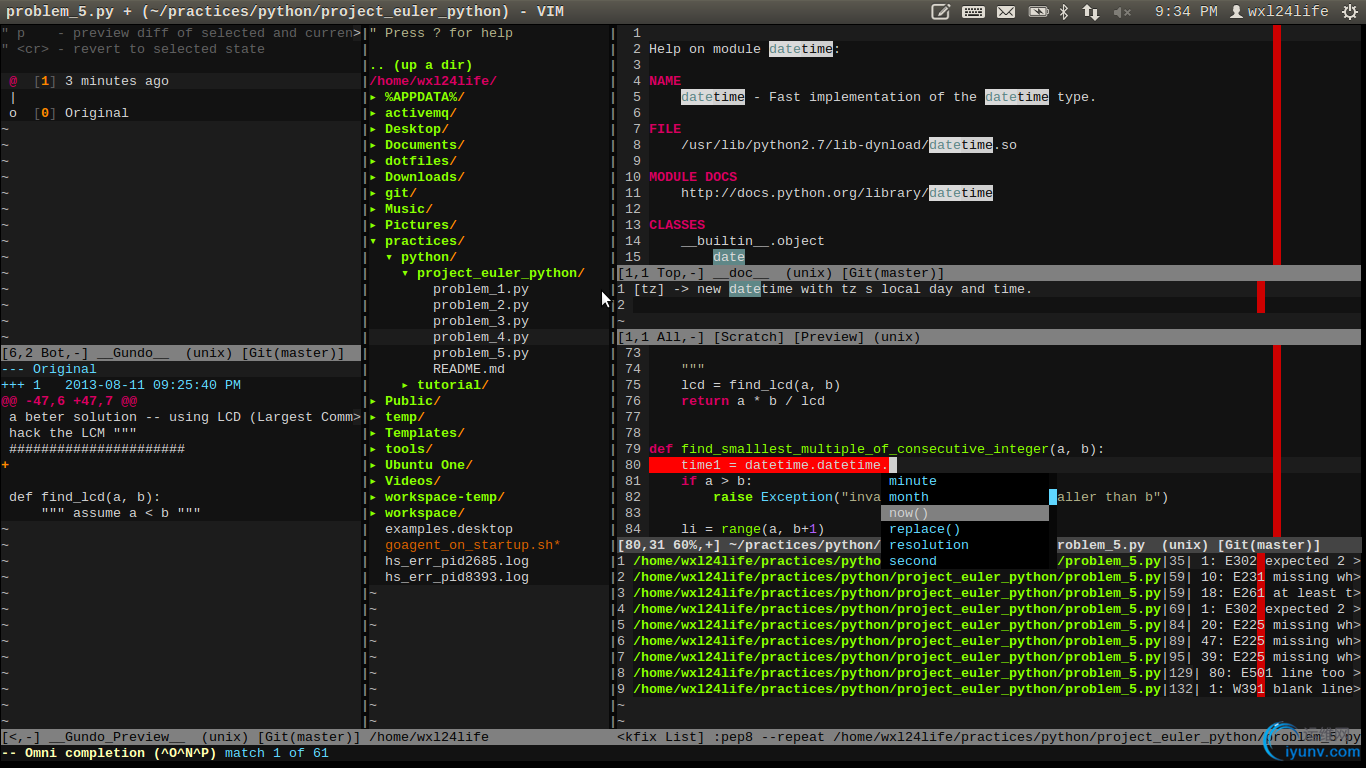Choose 'minute' in the completion popup
This screenshot has height=768, width=1366.
coord(965,481)
